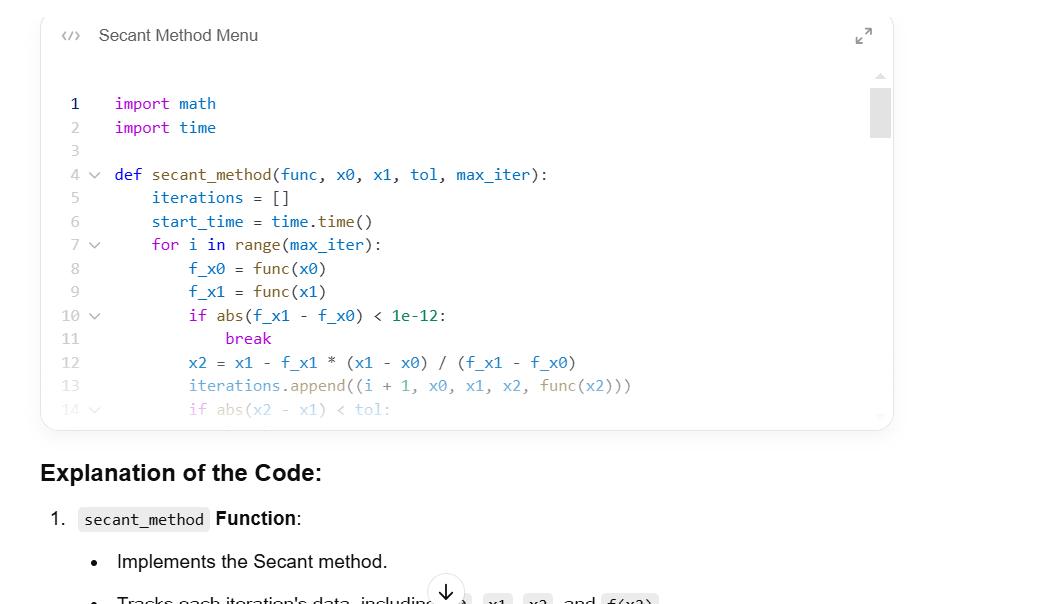Click the scrollbar up arrow in code panel
The width and height of the screenshot is (1042, 604).
(x=880, y=76)
